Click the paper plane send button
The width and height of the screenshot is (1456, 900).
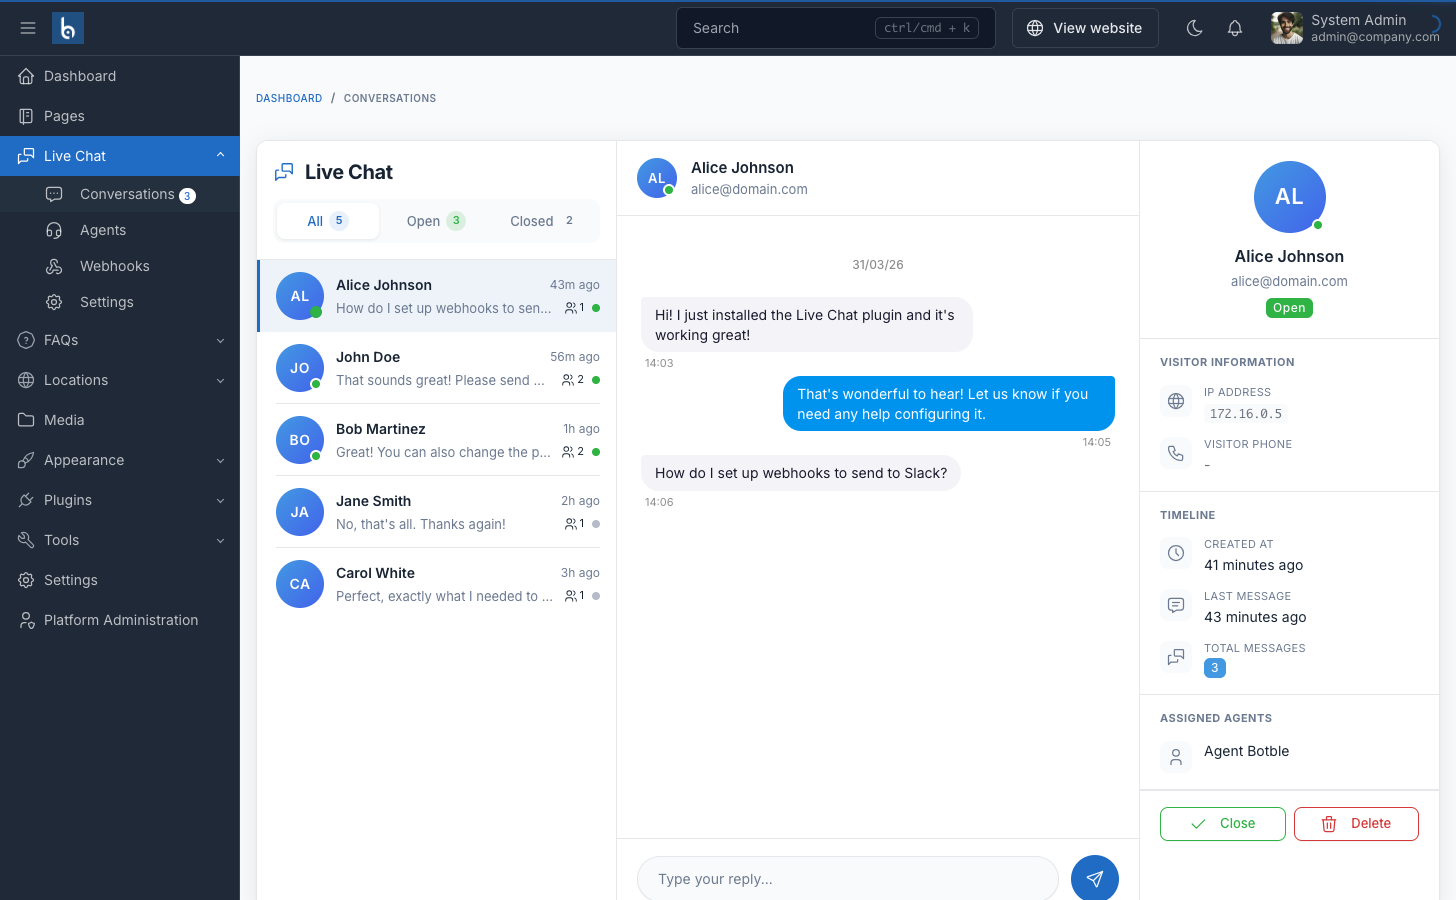(x=1094, y=878)
